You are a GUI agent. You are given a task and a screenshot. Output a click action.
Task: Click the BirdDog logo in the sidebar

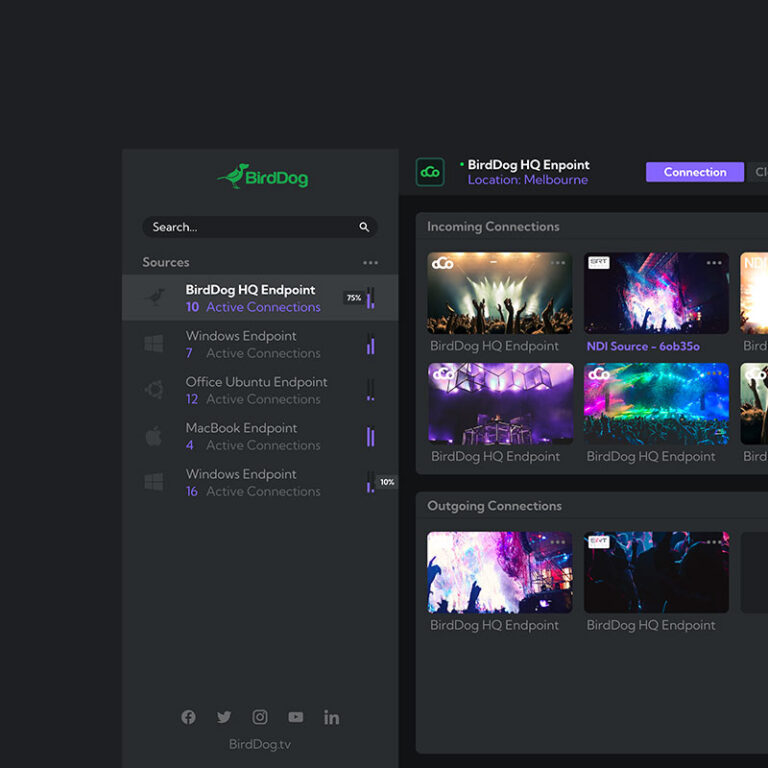[x=263, y=176]
